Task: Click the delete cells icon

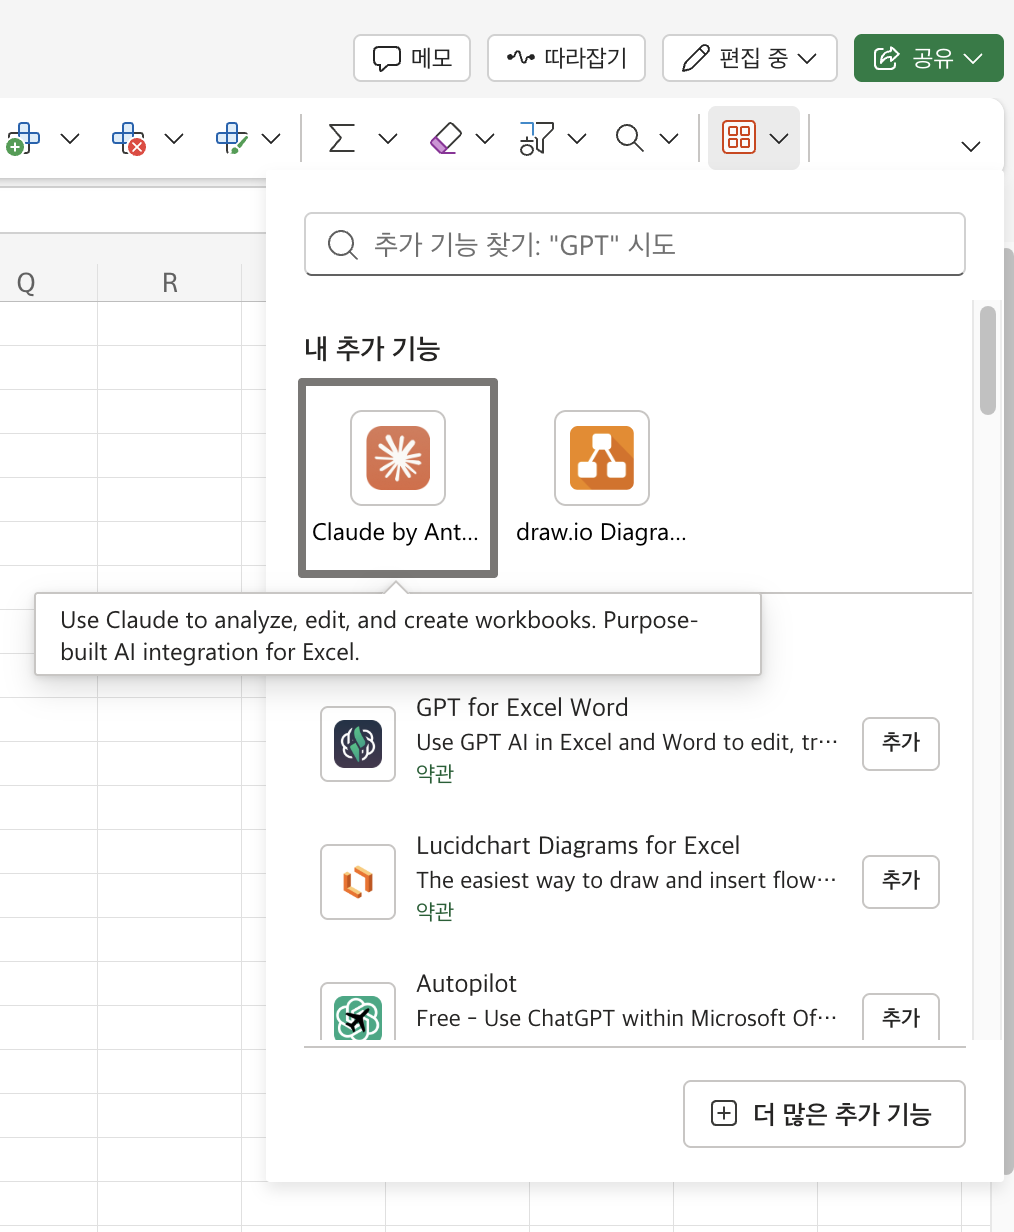Action: click(128, 138)
